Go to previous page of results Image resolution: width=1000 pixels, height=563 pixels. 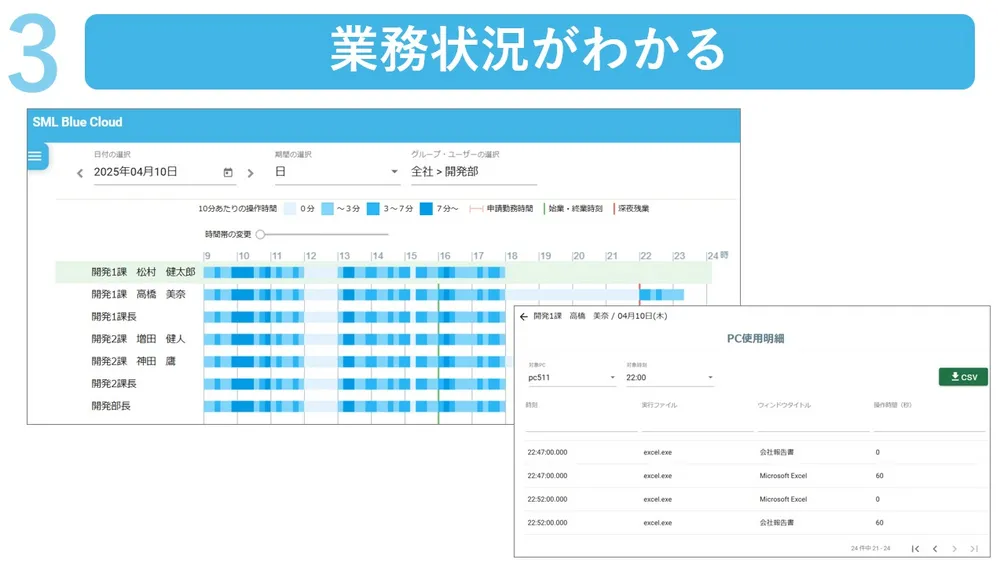pos(935,548)
